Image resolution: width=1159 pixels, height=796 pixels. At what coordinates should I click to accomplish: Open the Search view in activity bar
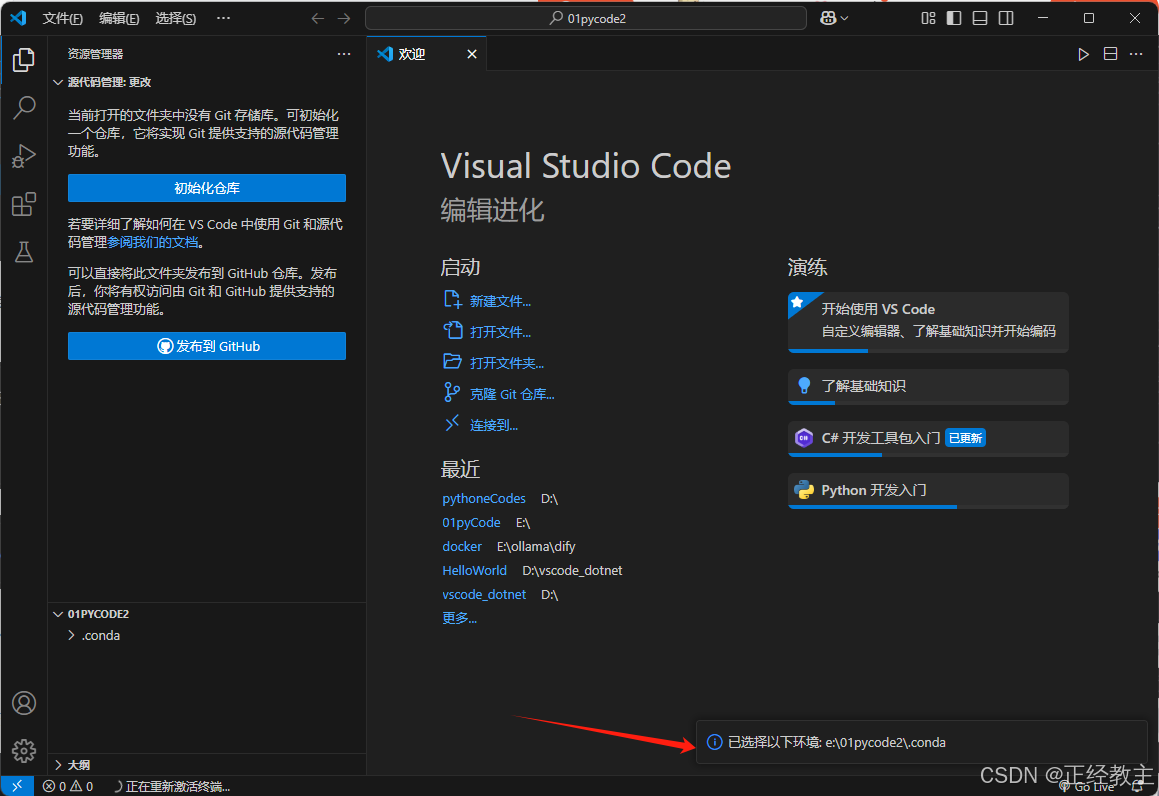pos(24,108)
